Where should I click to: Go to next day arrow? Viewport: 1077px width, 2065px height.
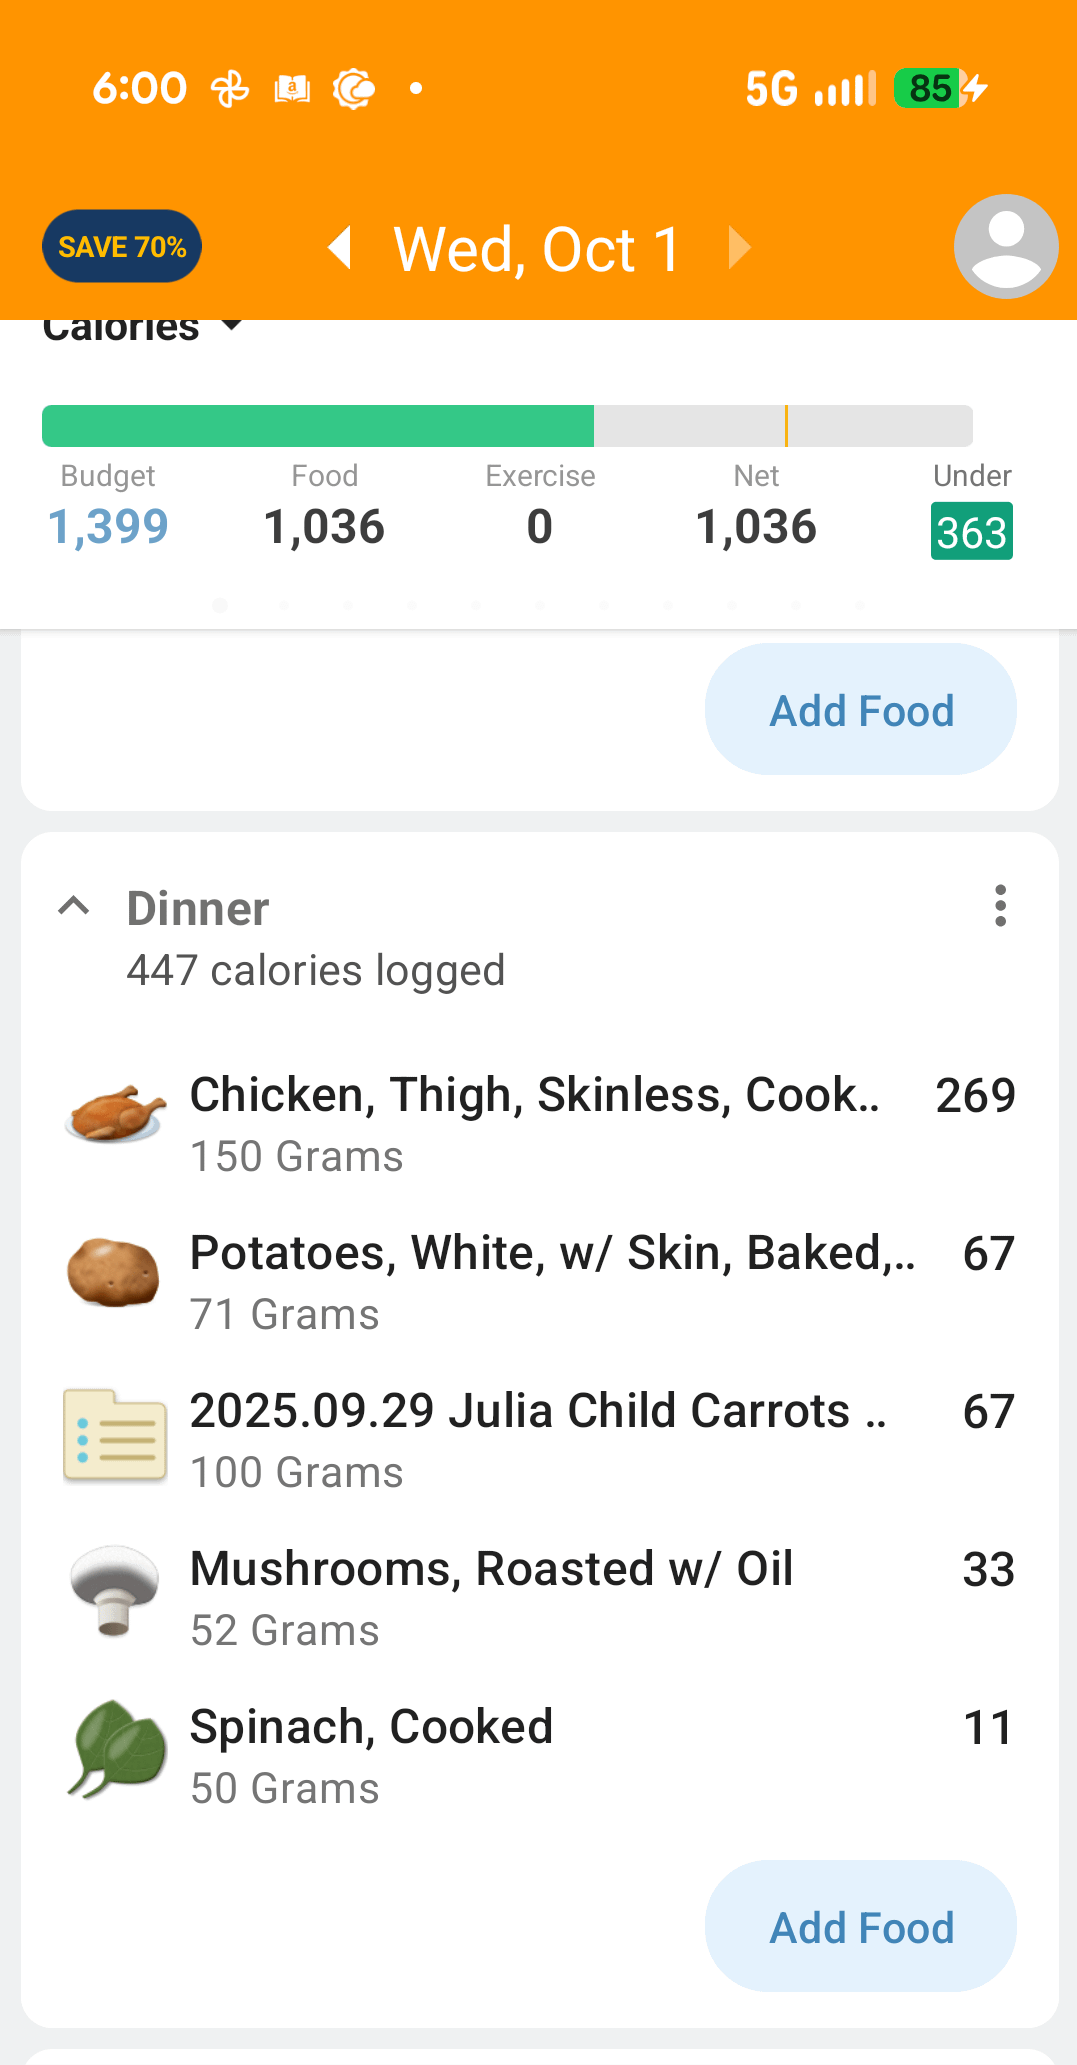(x=739, y=247)
